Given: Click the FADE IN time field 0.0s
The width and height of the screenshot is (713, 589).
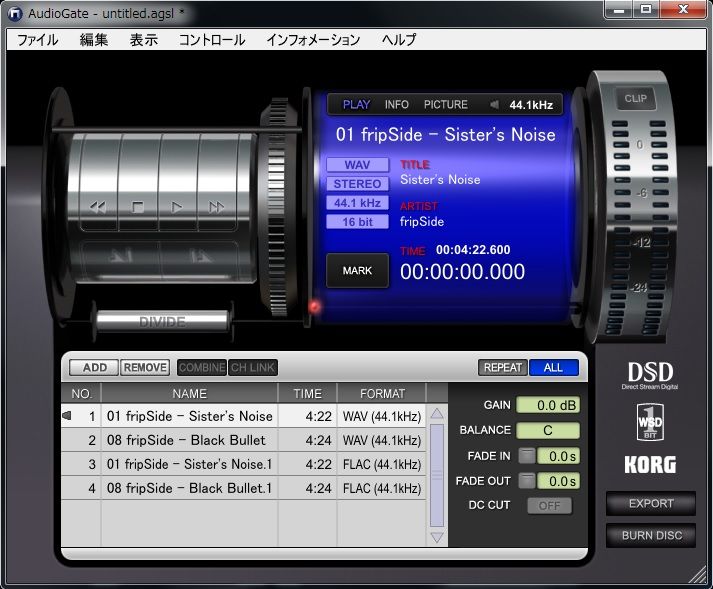Looking at the screenshot, I should 558,456.
